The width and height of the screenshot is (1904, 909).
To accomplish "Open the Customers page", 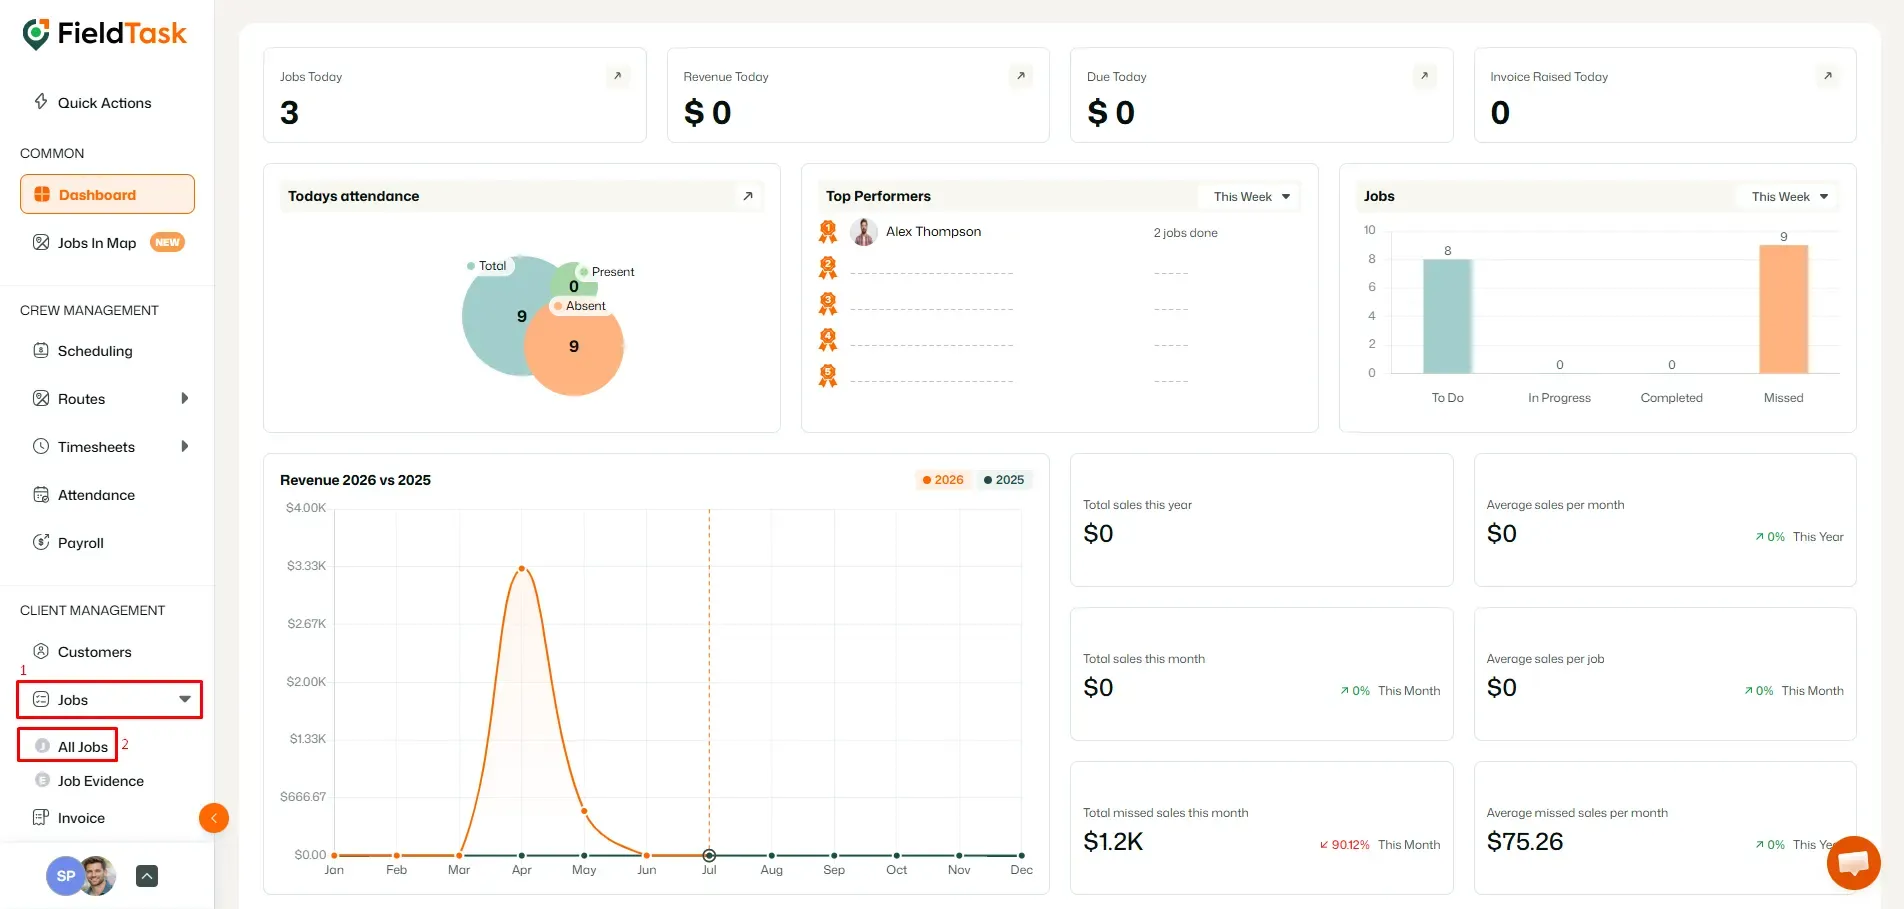I will (x=95, y=652).
